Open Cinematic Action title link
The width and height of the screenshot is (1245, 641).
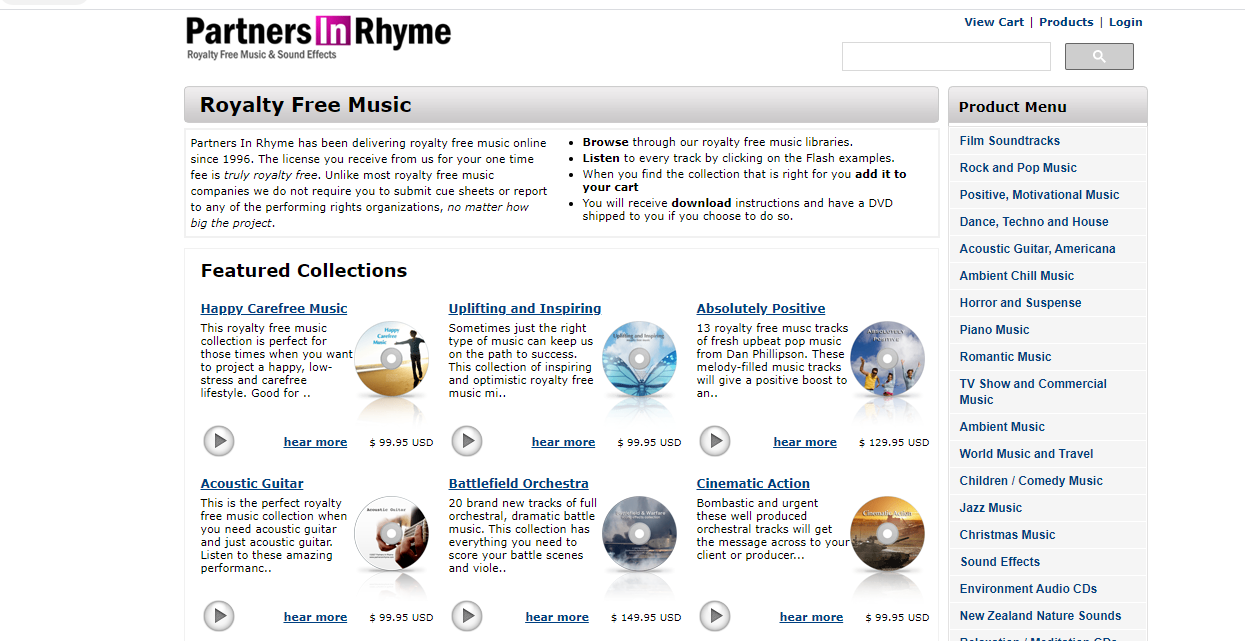753,483
